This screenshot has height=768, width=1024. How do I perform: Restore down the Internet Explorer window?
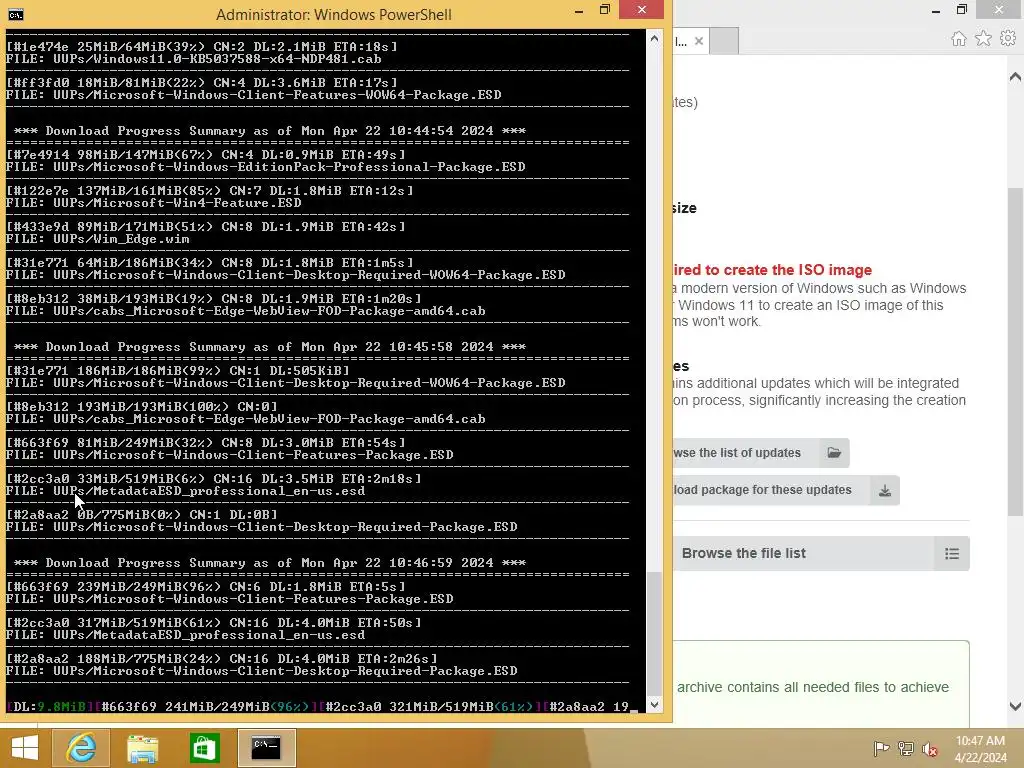(962, 10)
